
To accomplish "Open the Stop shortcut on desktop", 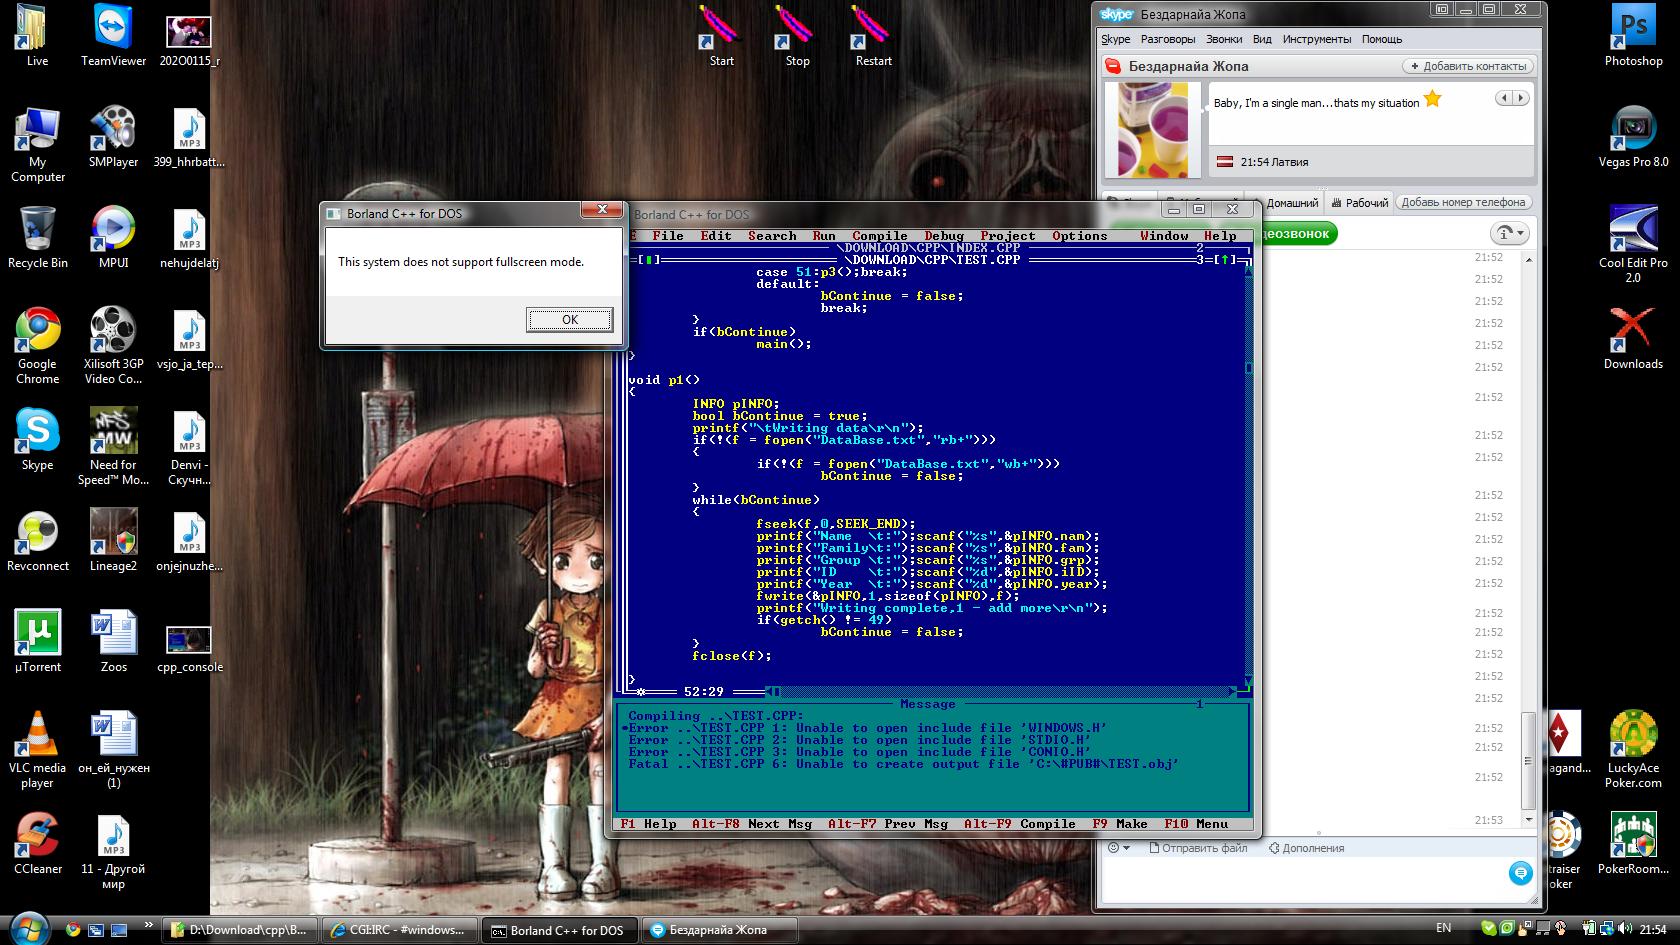I will (x=797, y=36).
